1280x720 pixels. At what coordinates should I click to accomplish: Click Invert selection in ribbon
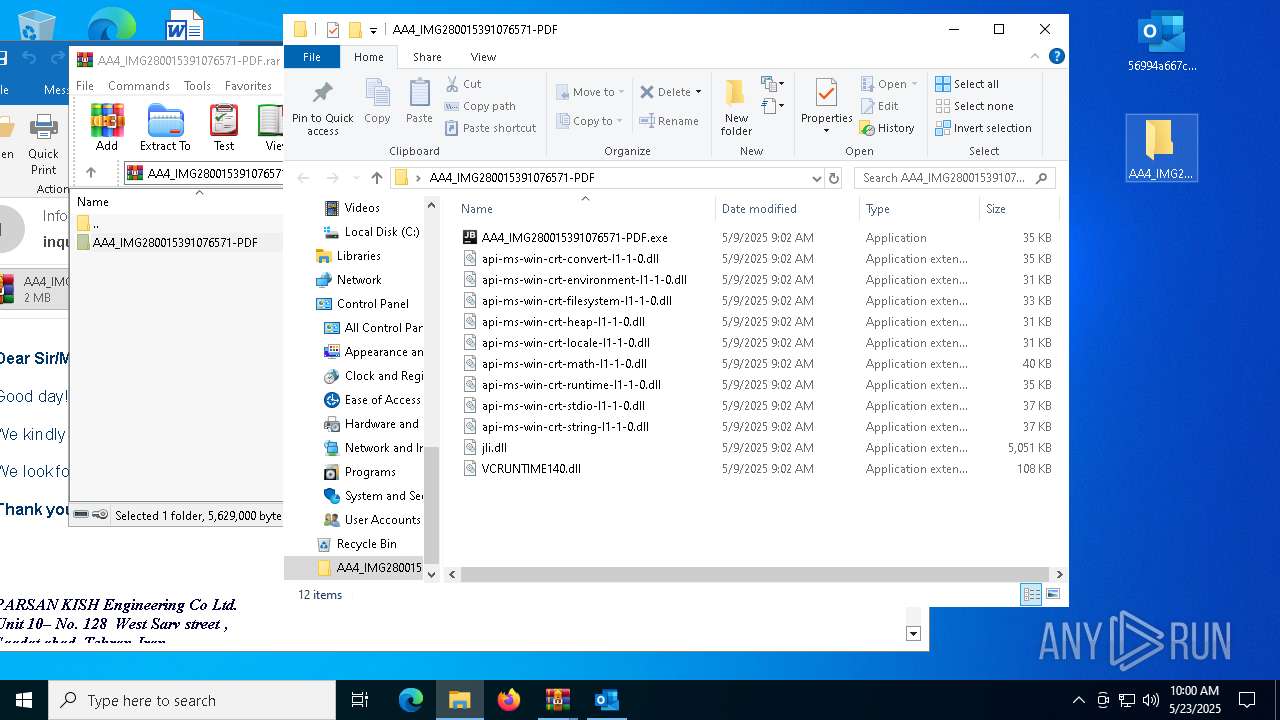point(983,128)
